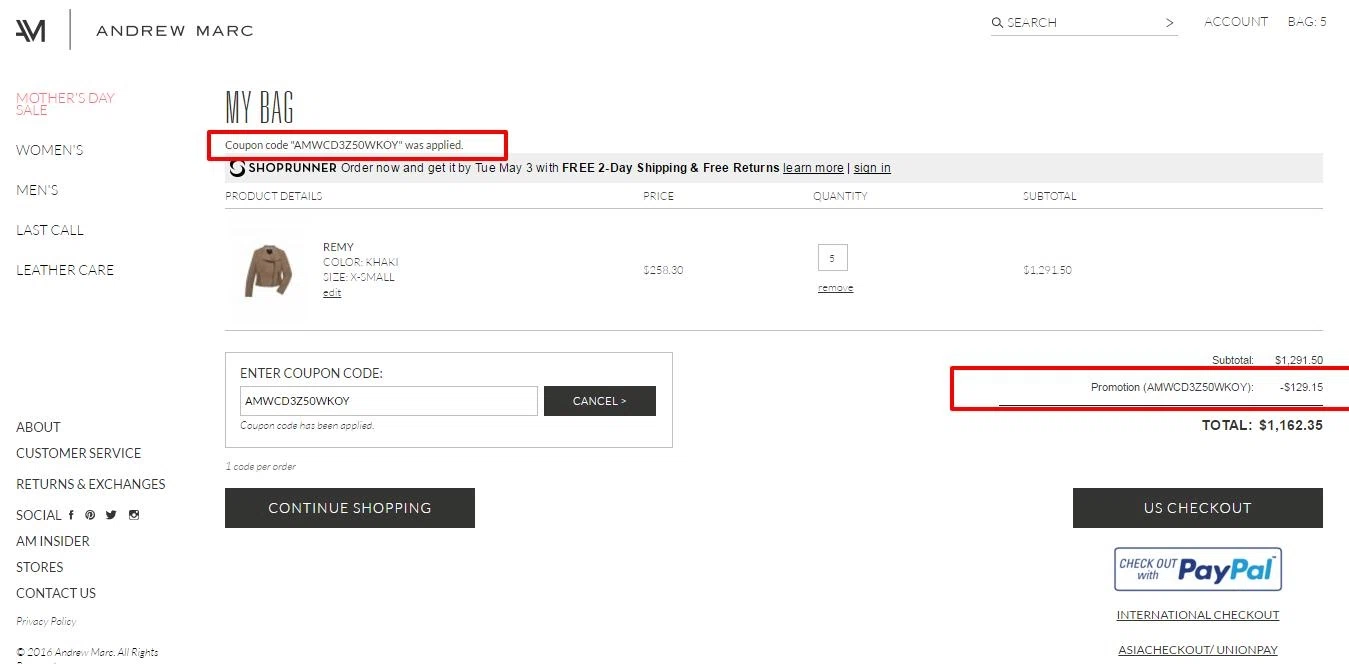This screenshot has height=664, width=1349.
Task: Edit the Remy jacket item
Action: click(x=332, y=293)
